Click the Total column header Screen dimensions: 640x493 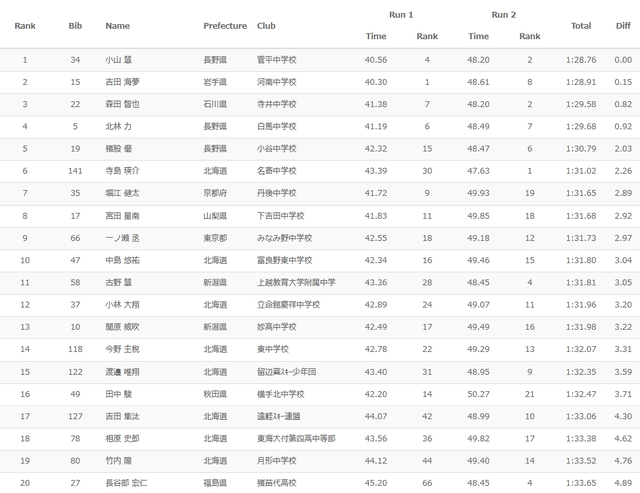pos(581,26)
